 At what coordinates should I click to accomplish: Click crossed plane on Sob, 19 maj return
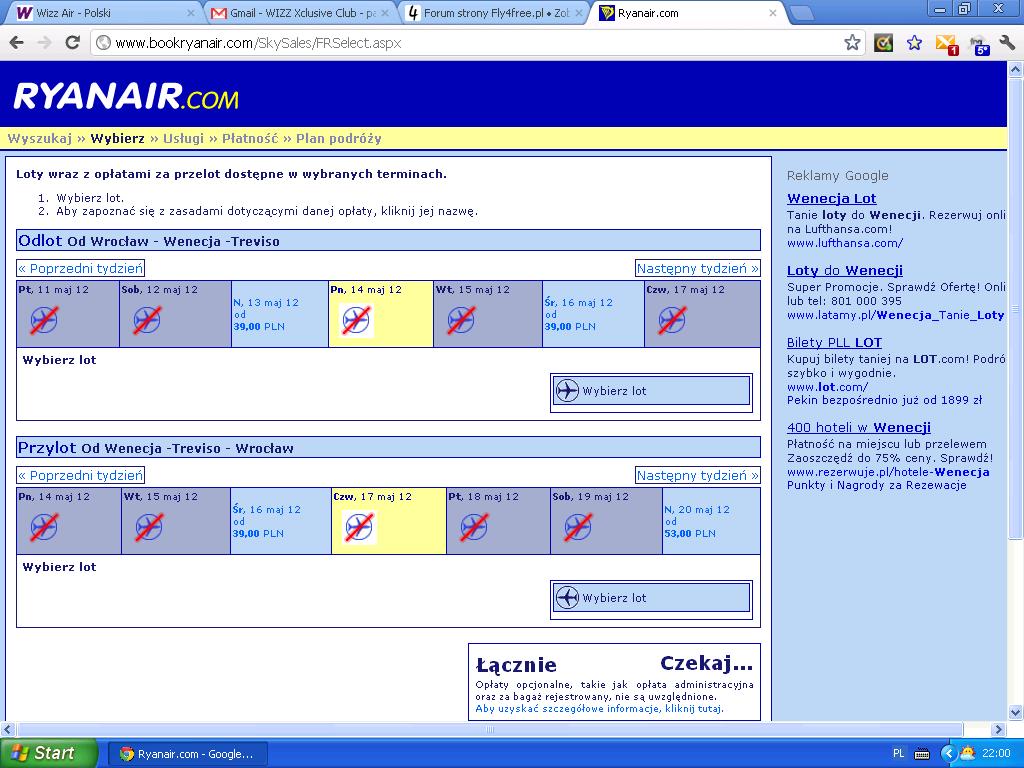578,527
